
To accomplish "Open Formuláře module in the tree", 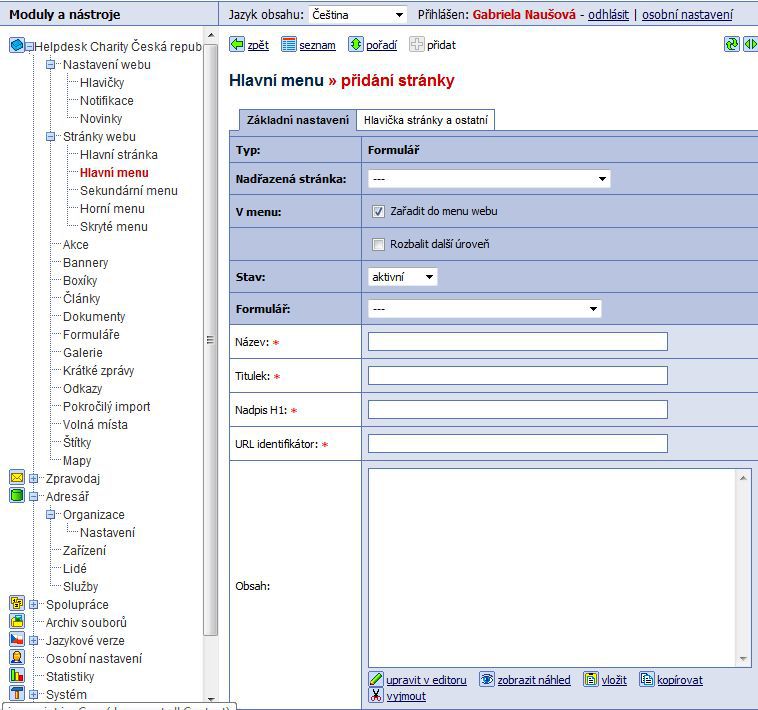I will coord(91,334).
